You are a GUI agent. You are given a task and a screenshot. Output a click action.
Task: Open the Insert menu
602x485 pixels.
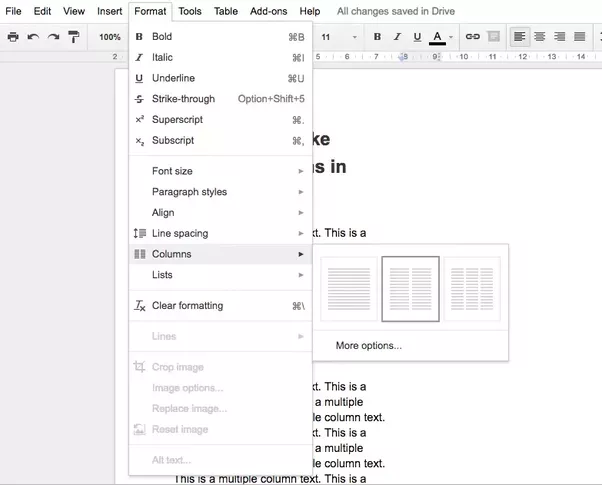pyautogui.click(x=109, y=11)
